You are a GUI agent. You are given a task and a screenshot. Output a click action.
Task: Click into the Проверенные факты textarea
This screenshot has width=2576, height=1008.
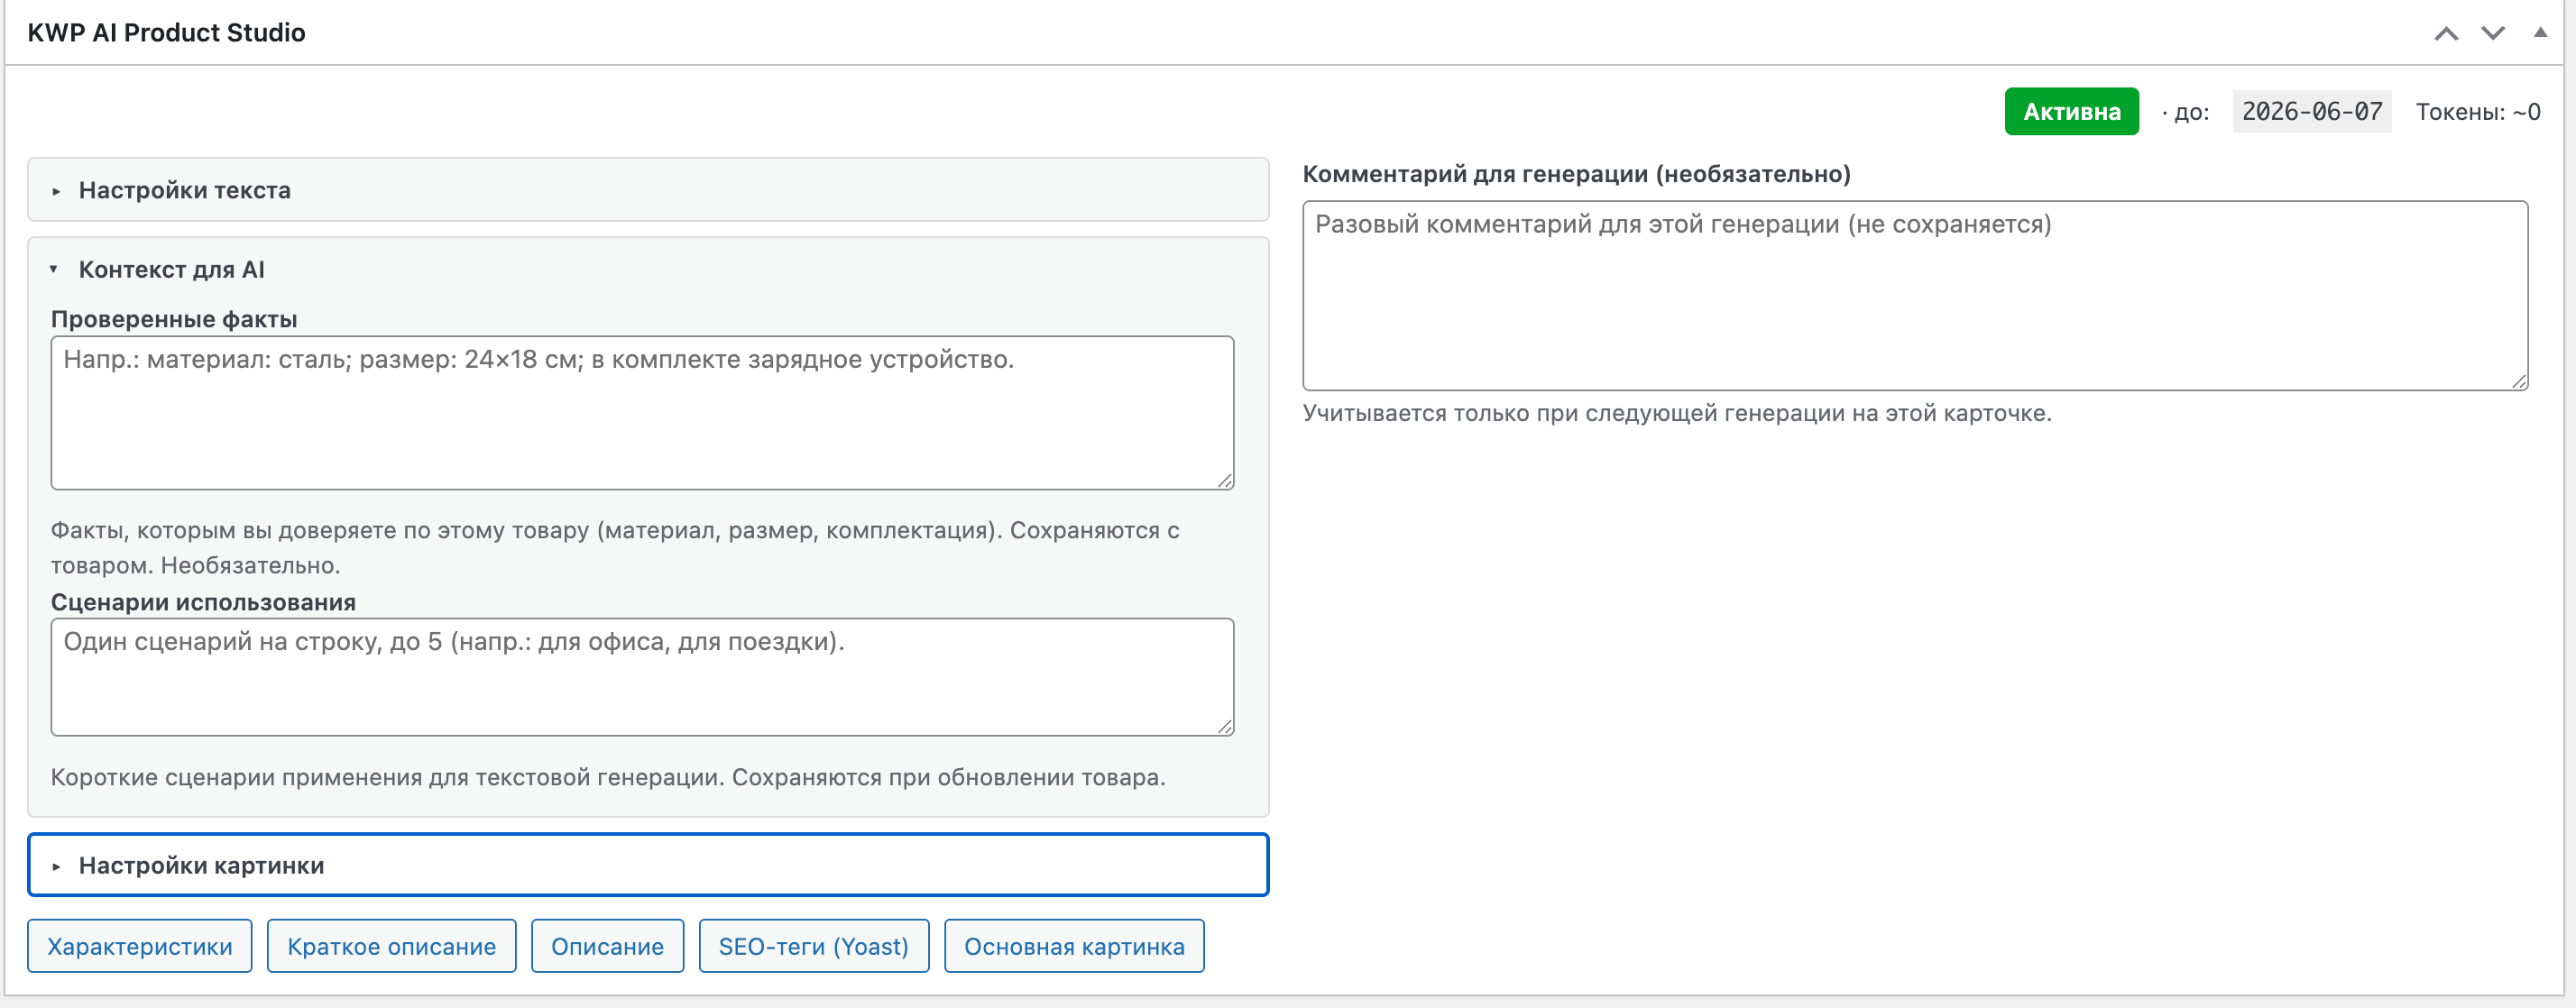pyautogui.click(x=643, y=413)
